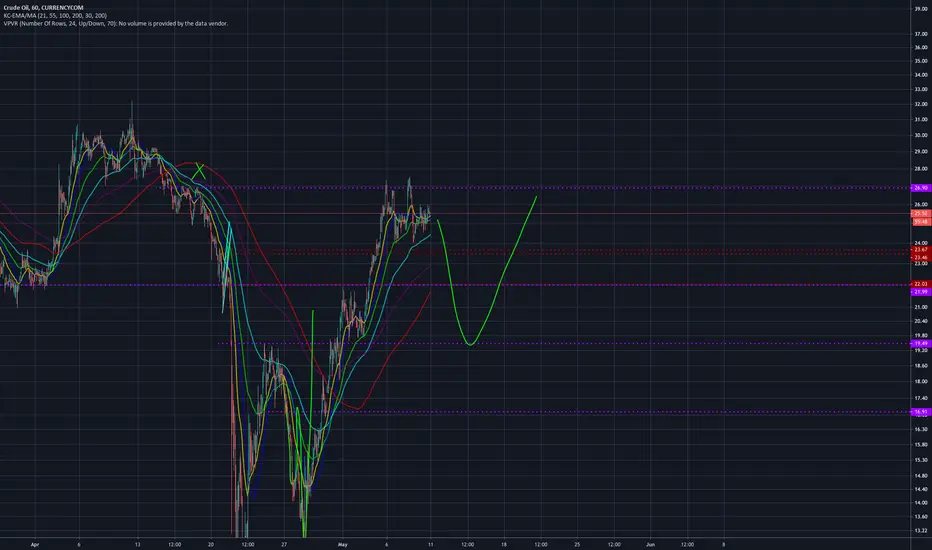This screenshot has width=932, height=550.
Task: Select the VPVR indicator legend line
Action: tap(116, 24)
